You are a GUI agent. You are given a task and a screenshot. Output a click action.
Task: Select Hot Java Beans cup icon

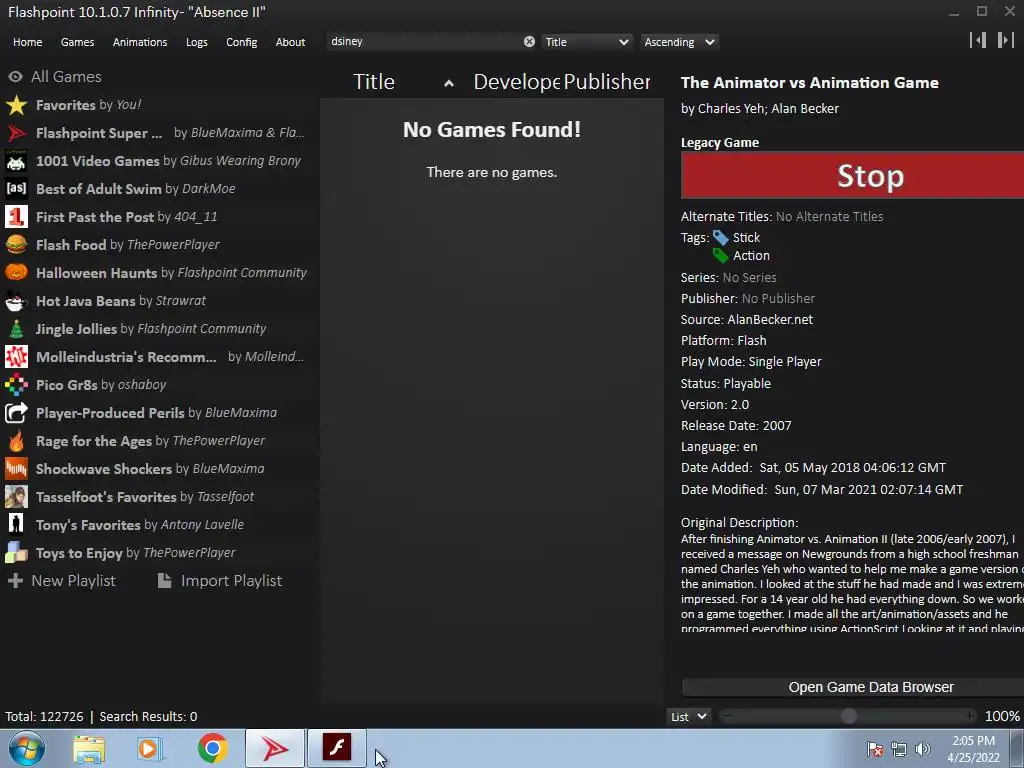(16, 301)
